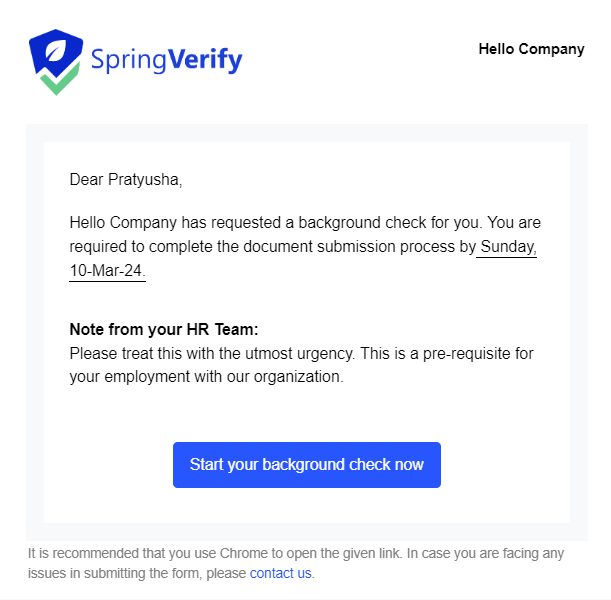Screen dimensions: 611x600
Task: Click the "issues in submitting the form" footer text
Action: (x=108, y=574)
